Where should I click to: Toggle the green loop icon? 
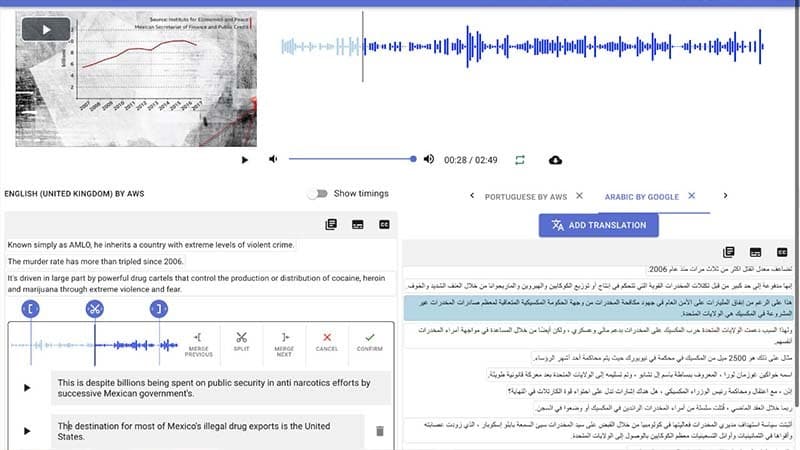point(520,159)
